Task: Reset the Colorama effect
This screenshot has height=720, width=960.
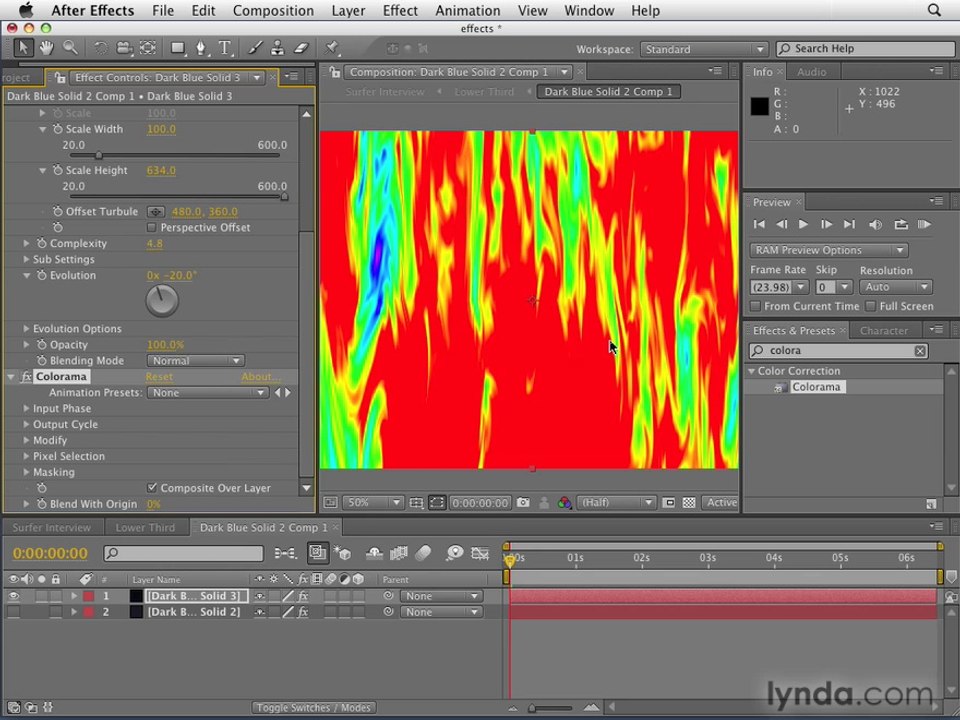Action: [x=159, y=377]
